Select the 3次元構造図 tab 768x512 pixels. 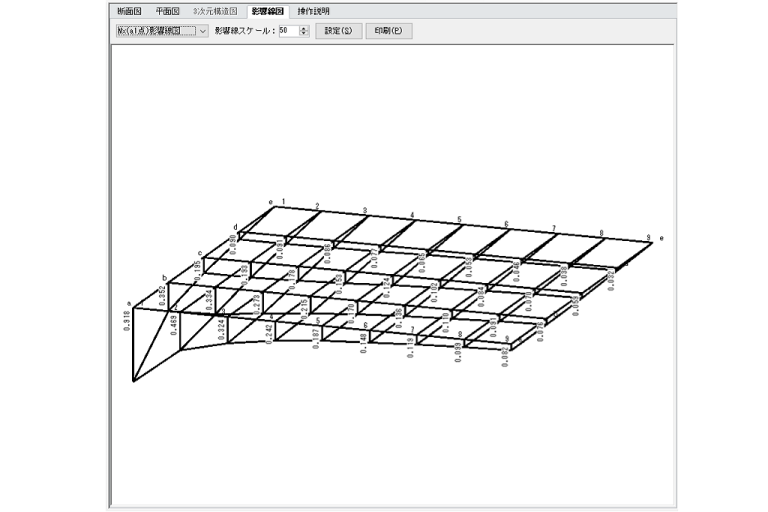click(214, 11)
